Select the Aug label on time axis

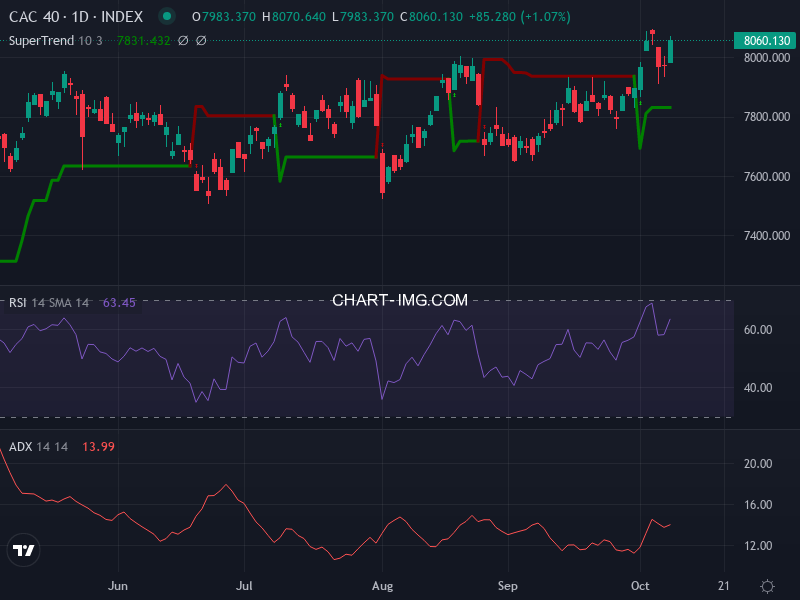coord(380,585)
